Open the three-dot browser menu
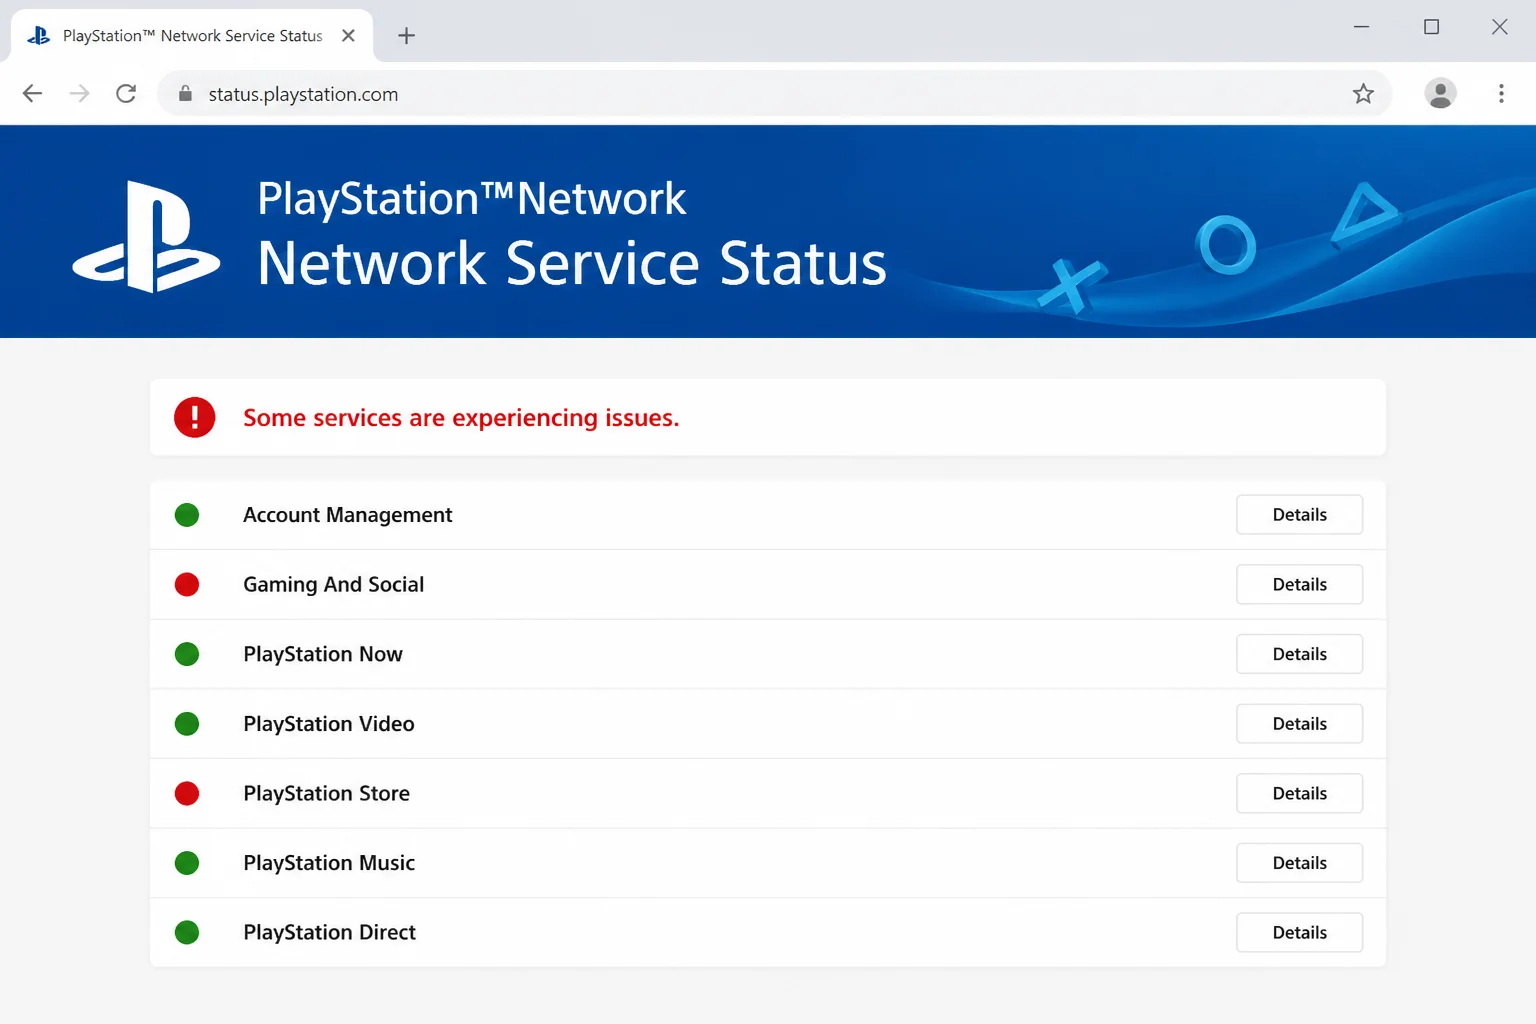Screen dimensions: 1536x1024 tap(1501, 93)
